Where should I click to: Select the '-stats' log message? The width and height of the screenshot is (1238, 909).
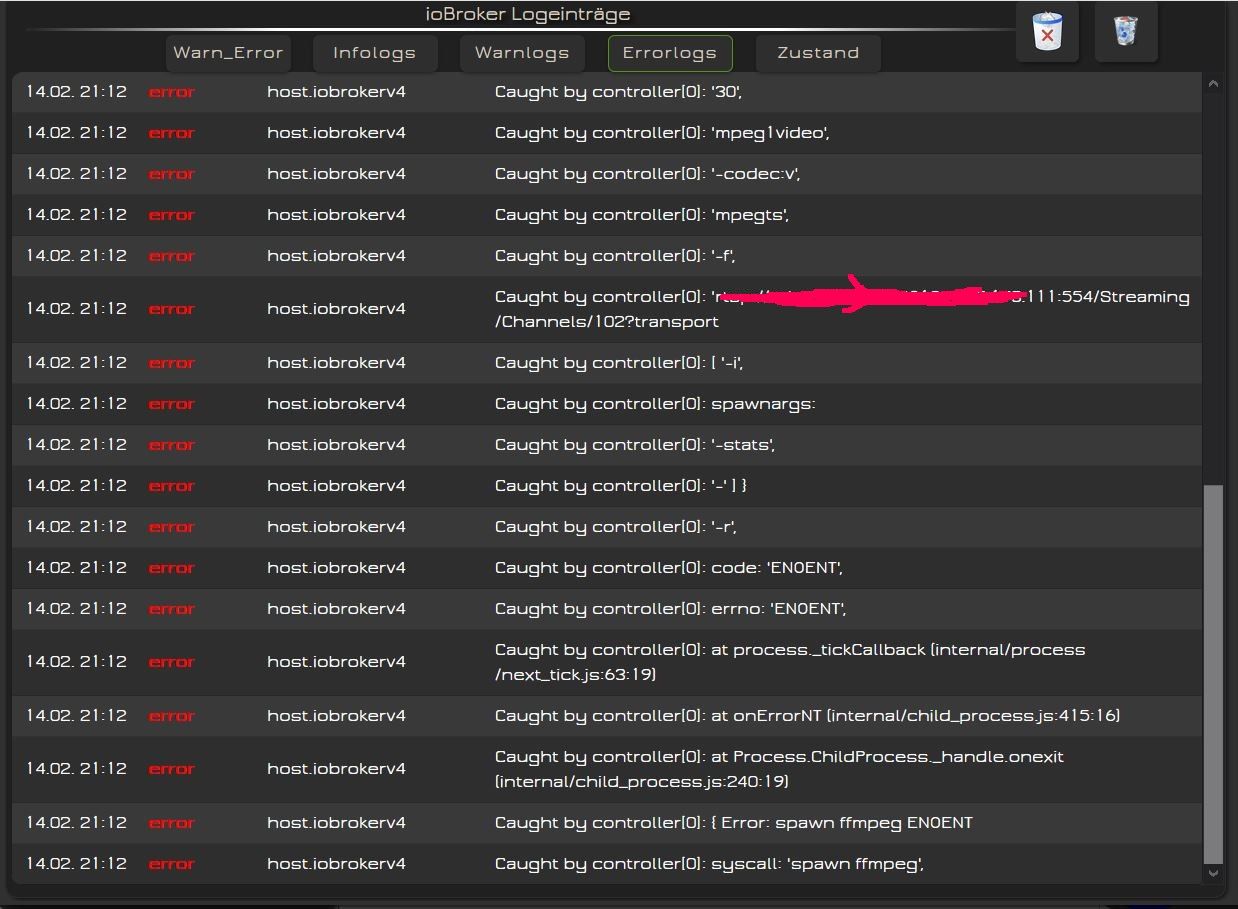[x=635, y=445]
